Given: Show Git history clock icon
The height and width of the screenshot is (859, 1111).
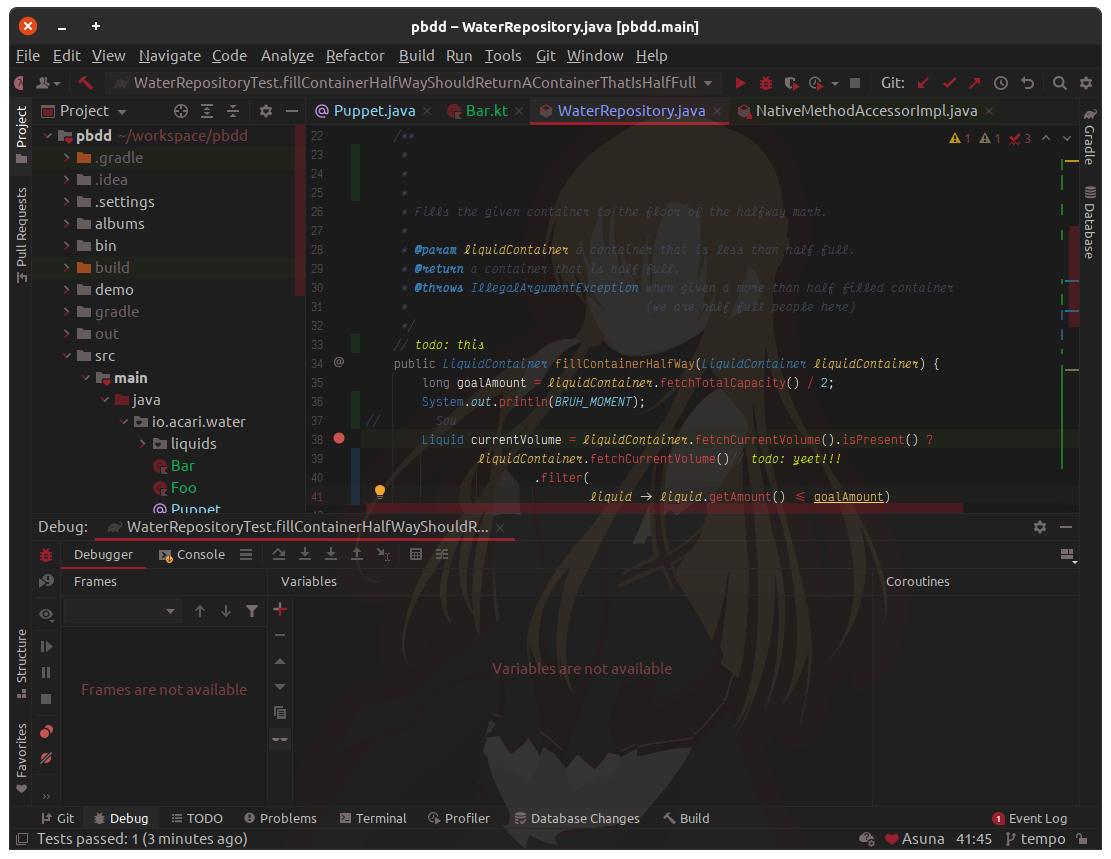Looking at the screenshot, I should pyautogui.click(x=1001, y=83).
